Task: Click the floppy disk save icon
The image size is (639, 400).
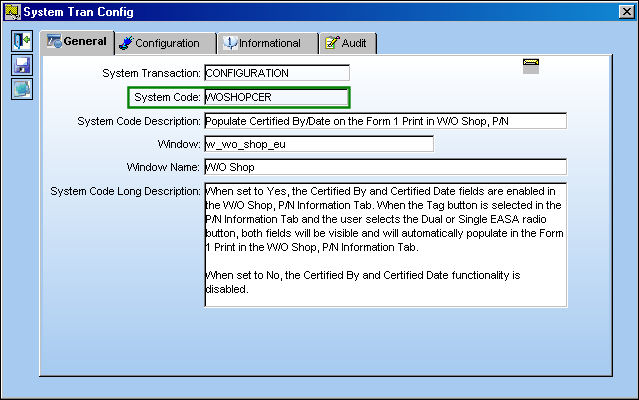Action: click(x=22, y=65)
